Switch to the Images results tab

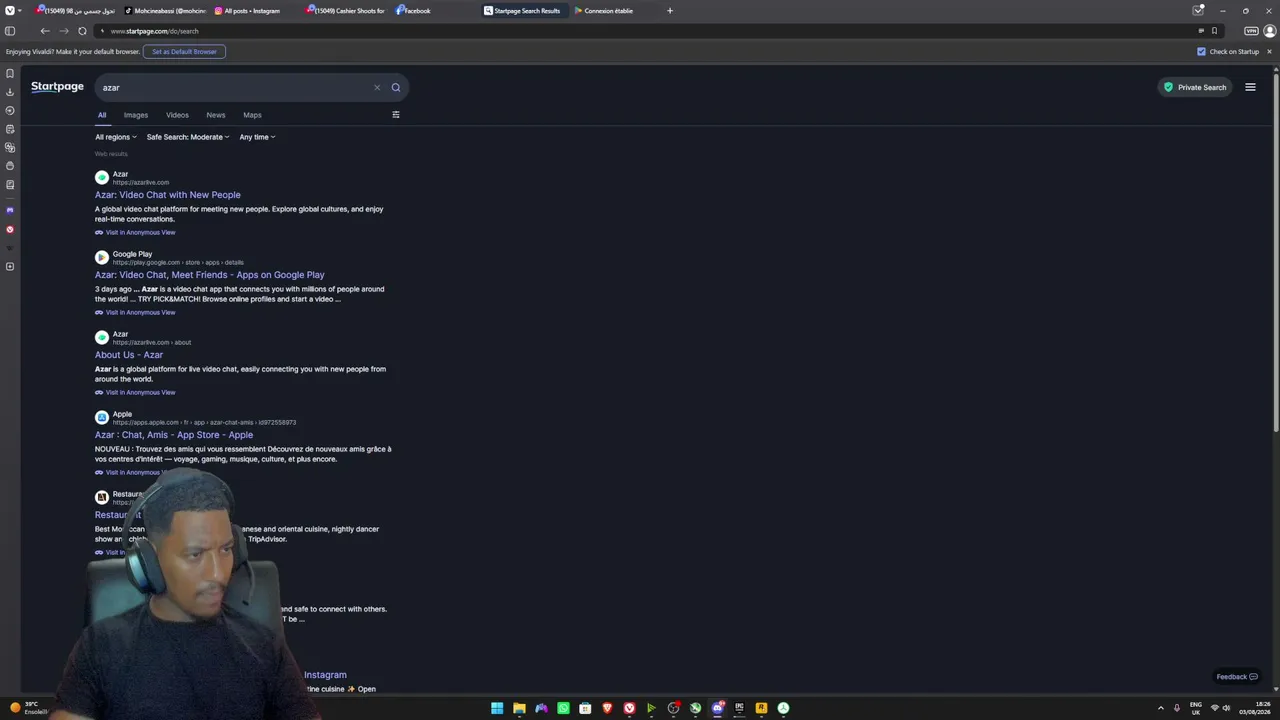[x=136, y=115]
